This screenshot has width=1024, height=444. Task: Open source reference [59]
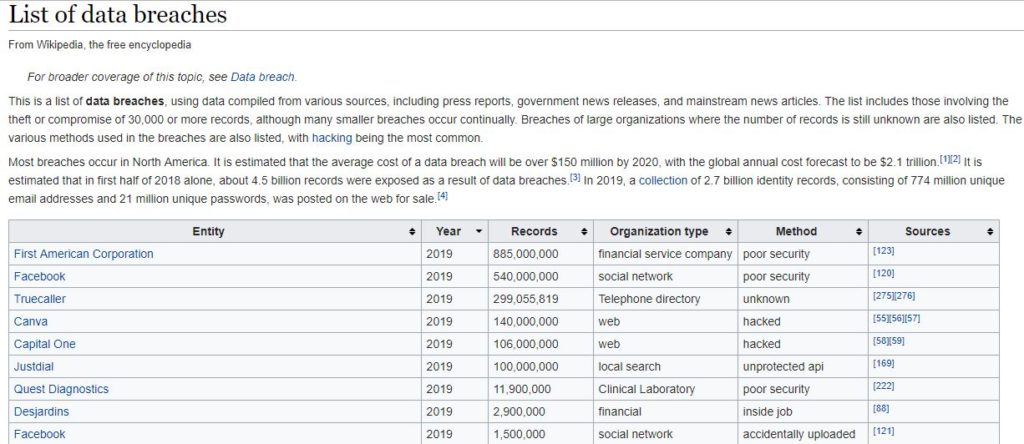pyautogui.click(x=897, y=341)
